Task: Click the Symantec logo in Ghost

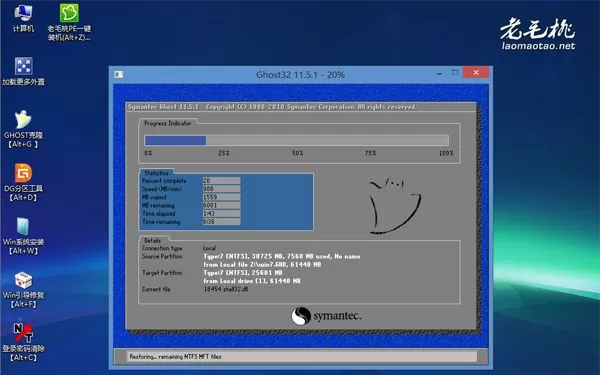Action: (326, 316)
